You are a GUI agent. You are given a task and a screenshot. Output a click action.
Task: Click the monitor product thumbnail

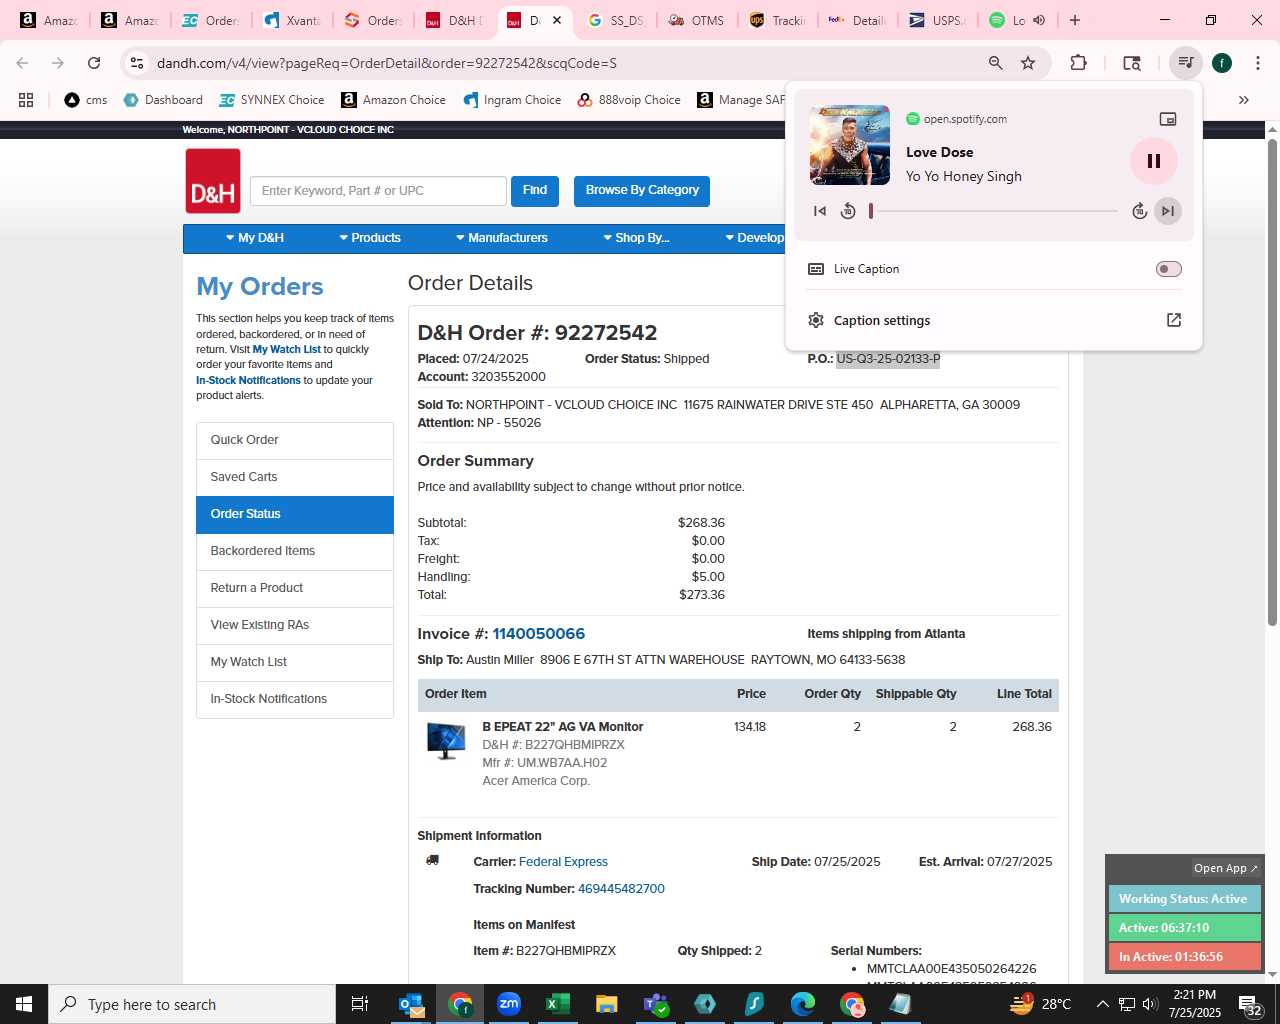tap(446, 741)
